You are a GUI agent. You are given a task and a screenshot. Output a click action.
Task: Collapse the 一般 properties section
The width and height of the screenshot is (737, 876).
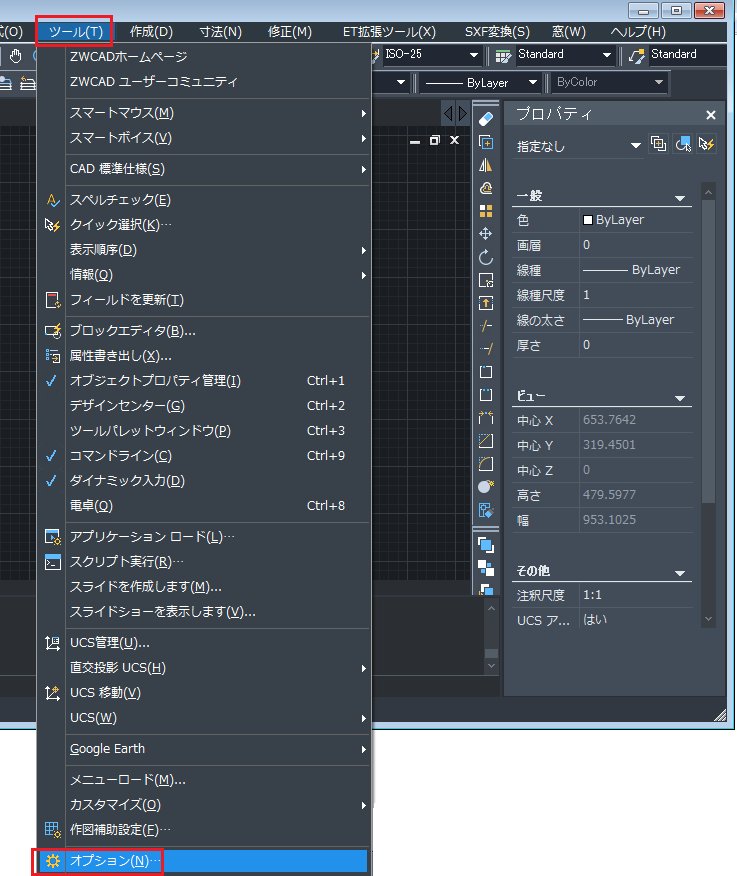pos(680,198)
